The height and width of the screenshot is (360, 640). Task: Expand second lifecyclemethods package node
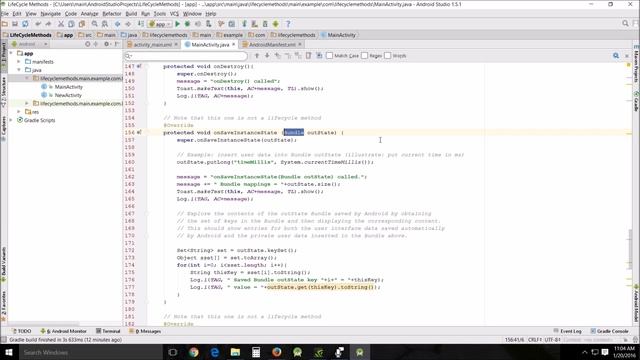pos(27,103)
